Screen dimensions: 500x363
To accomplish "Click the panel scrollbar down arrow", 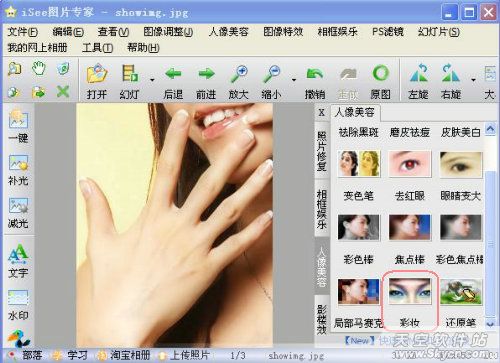I will (490, 323).
